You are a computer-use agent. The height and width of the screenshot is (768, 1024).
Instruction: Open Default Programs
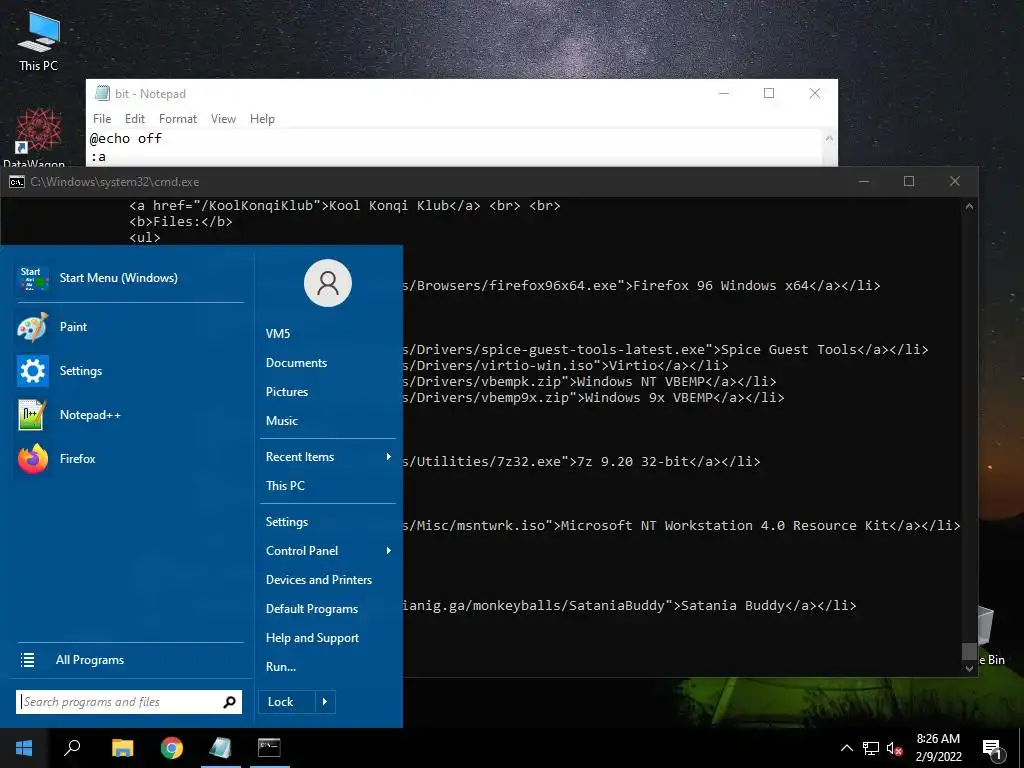coord(328,609)
